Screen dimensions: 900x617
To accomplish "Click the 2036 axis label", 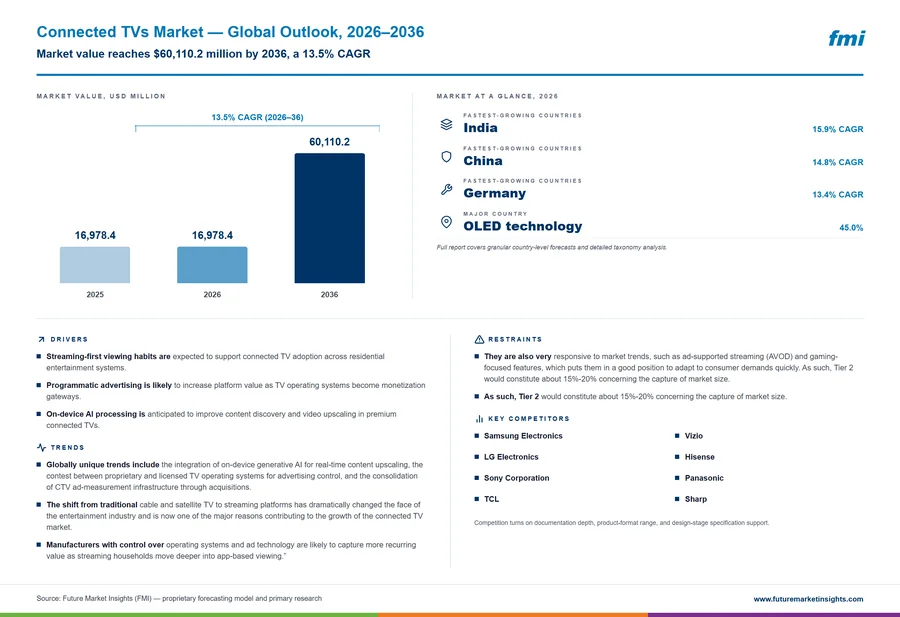I will point(329,294).
